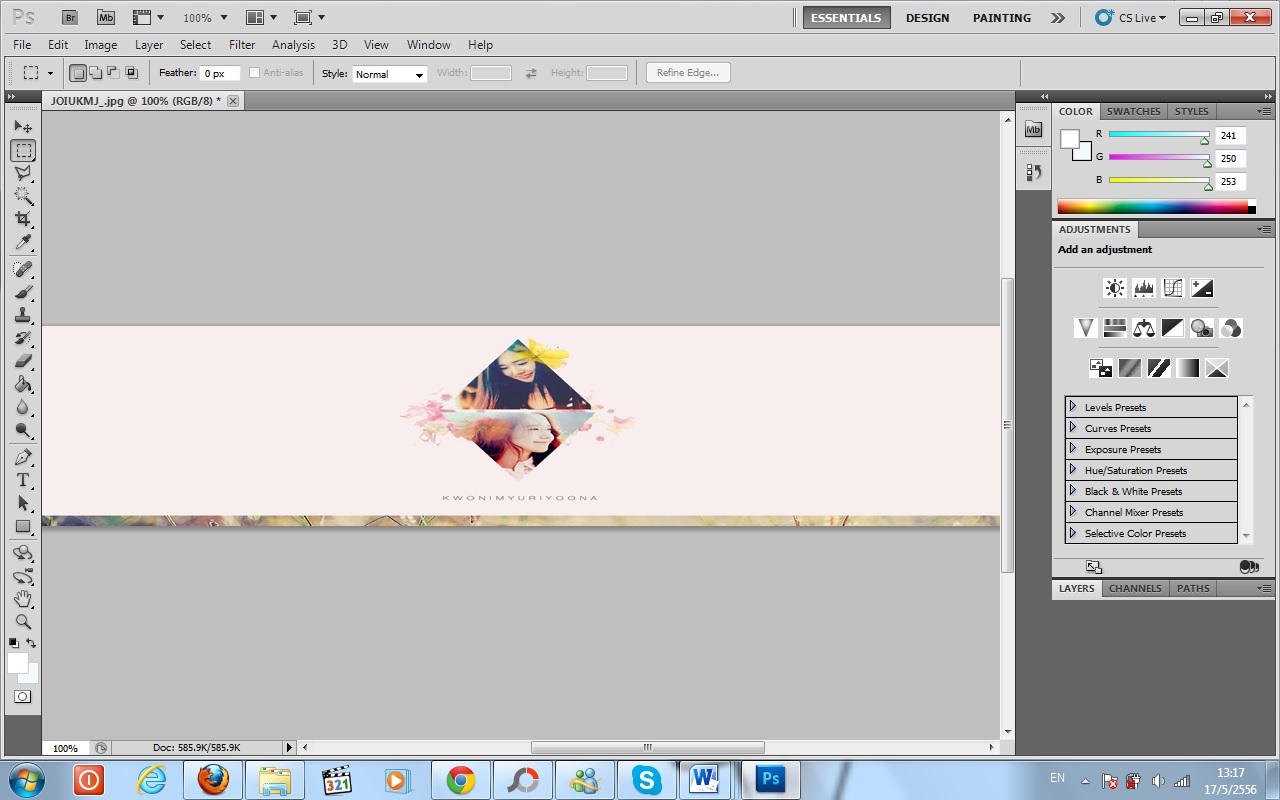Launch Bridge from the application bar
The height and width of the screenshot is (800, 1280).
pos(69,17)
